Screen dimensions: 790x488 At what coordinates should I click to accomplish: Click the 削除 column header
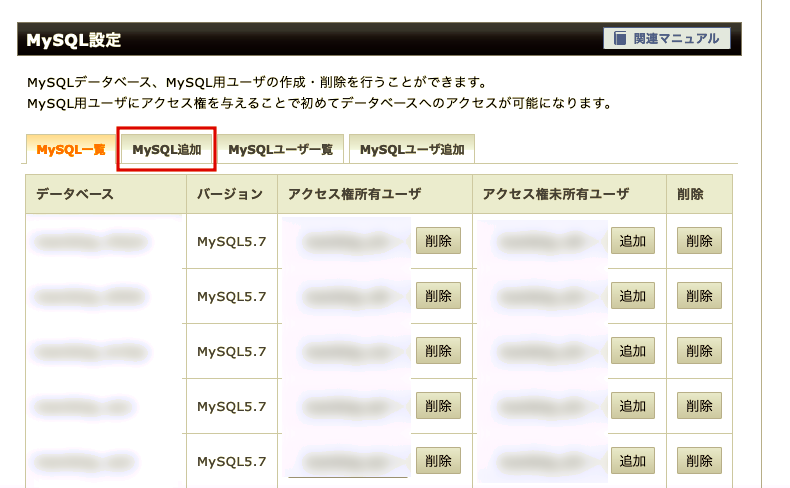point(699,194)
